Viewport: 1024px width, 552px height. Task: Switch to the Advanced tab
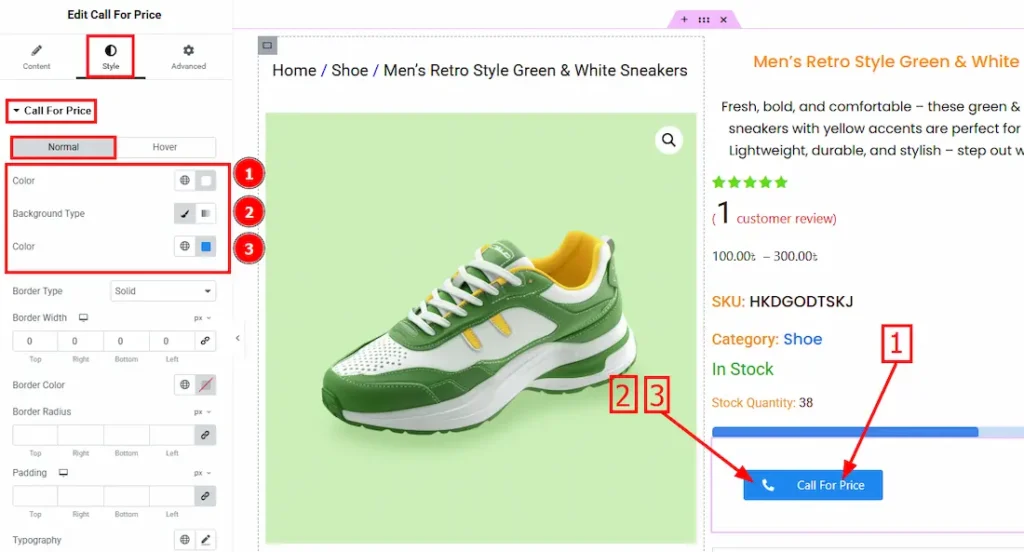coord(188,57)
